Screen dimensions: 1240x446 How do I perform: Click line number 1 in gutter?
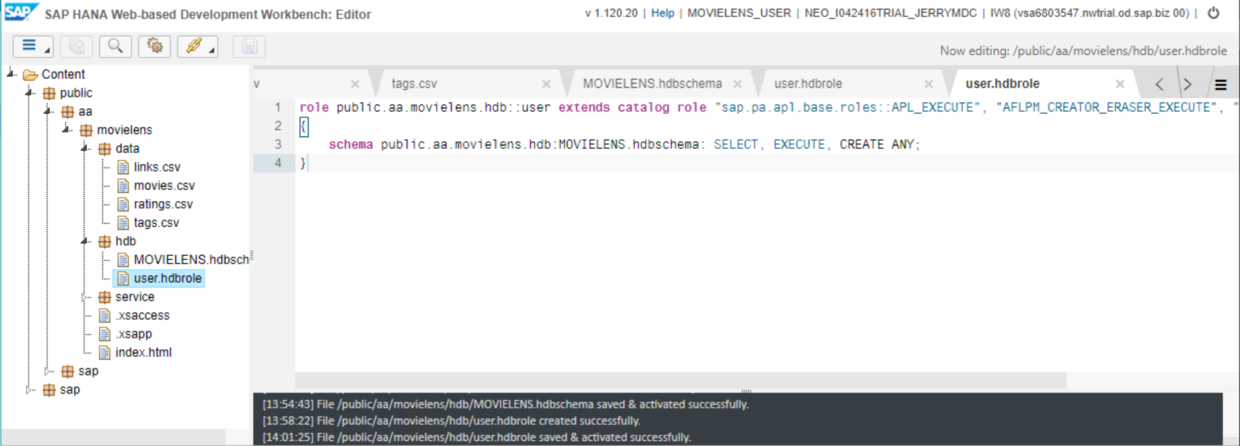pos(277,107)
